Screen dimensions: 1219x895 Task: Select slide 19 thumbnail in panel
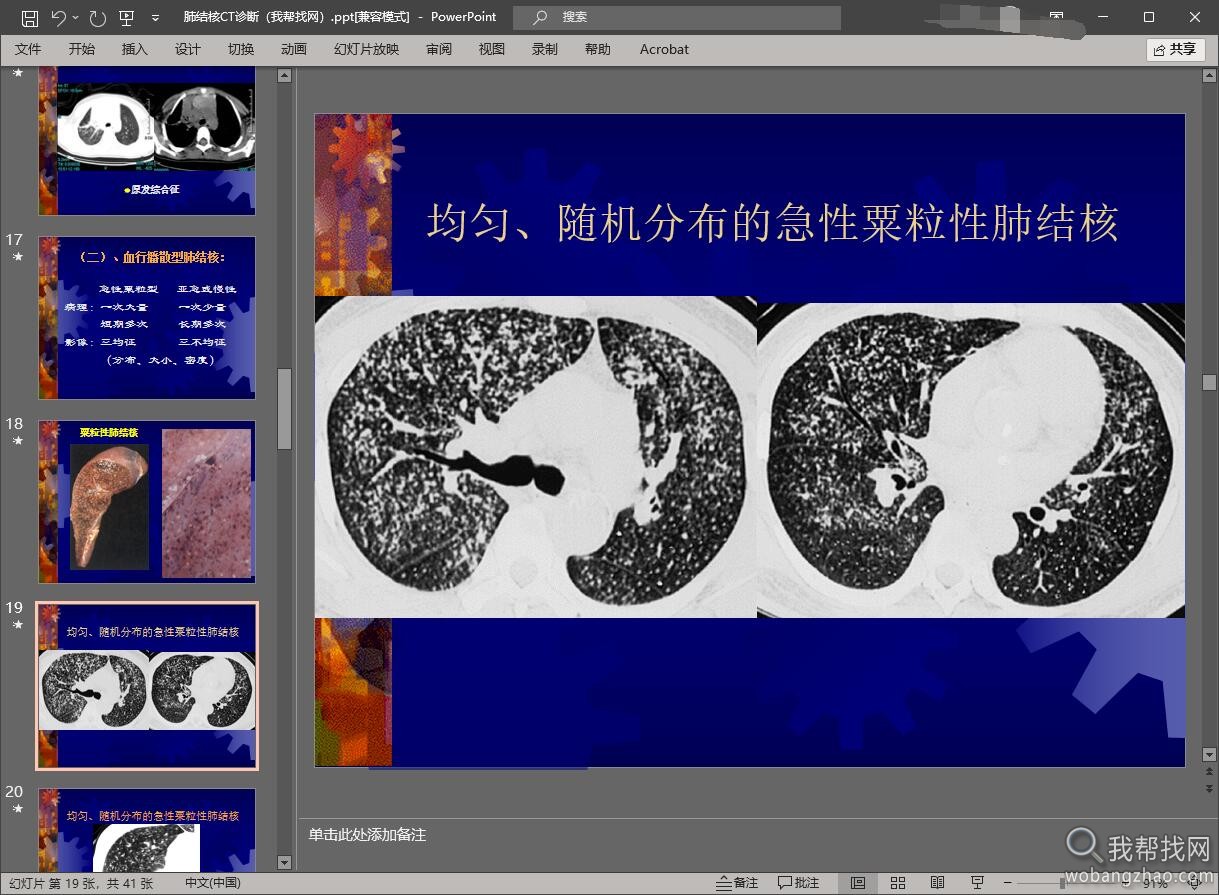pyautogui.click(x=147, y=686)
